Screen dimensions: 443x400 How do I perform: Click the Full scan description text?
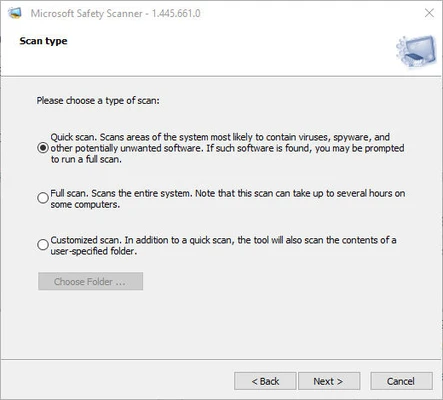coord(228,199)
